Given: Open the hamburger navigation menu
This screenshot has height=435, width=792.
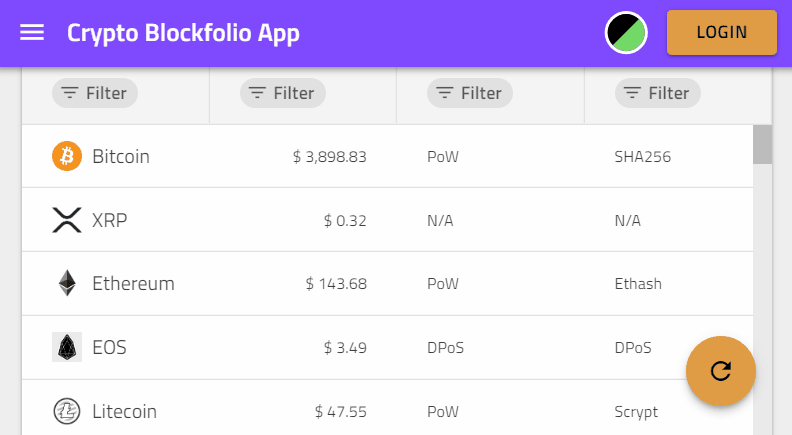Looking at the screenshot, I should pyautogui.click(x=32, y=32).
